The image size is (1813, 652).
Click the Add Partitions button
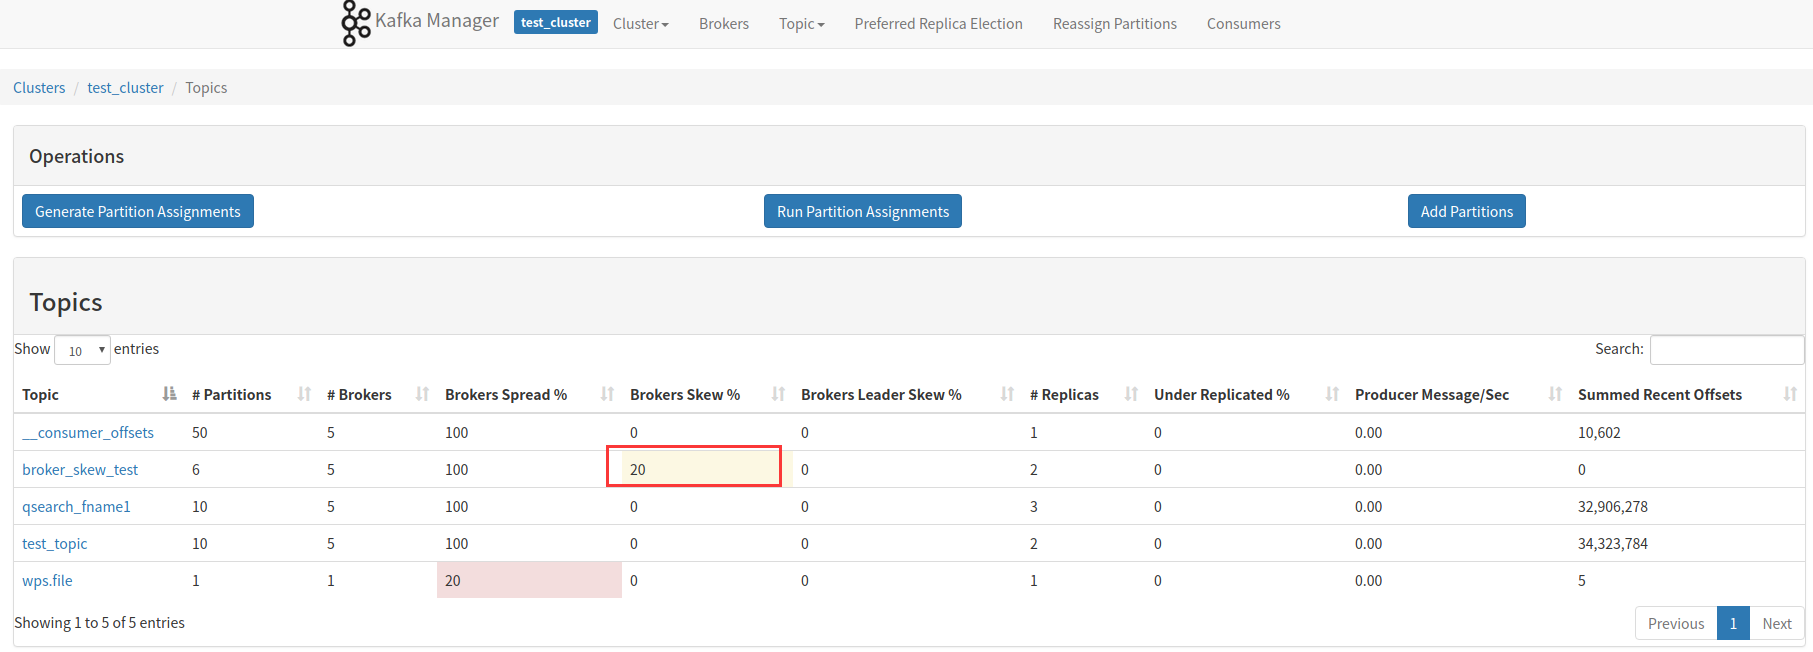tap(1467, 211)
